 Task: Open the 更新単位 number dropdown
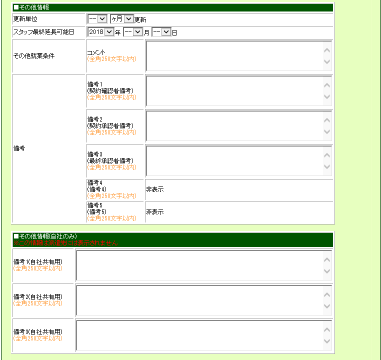[x=97, y=19]
